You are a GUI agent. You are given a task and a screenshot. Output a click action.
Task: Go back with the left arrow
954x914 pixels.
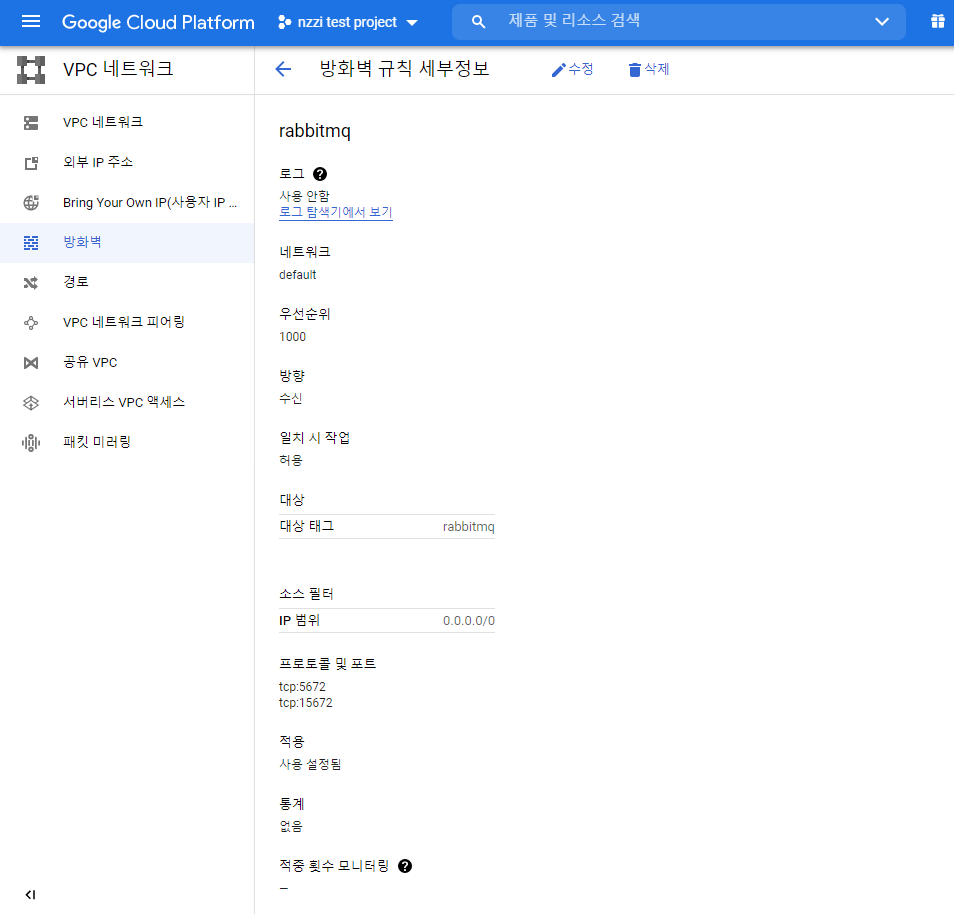click(283, 69)
